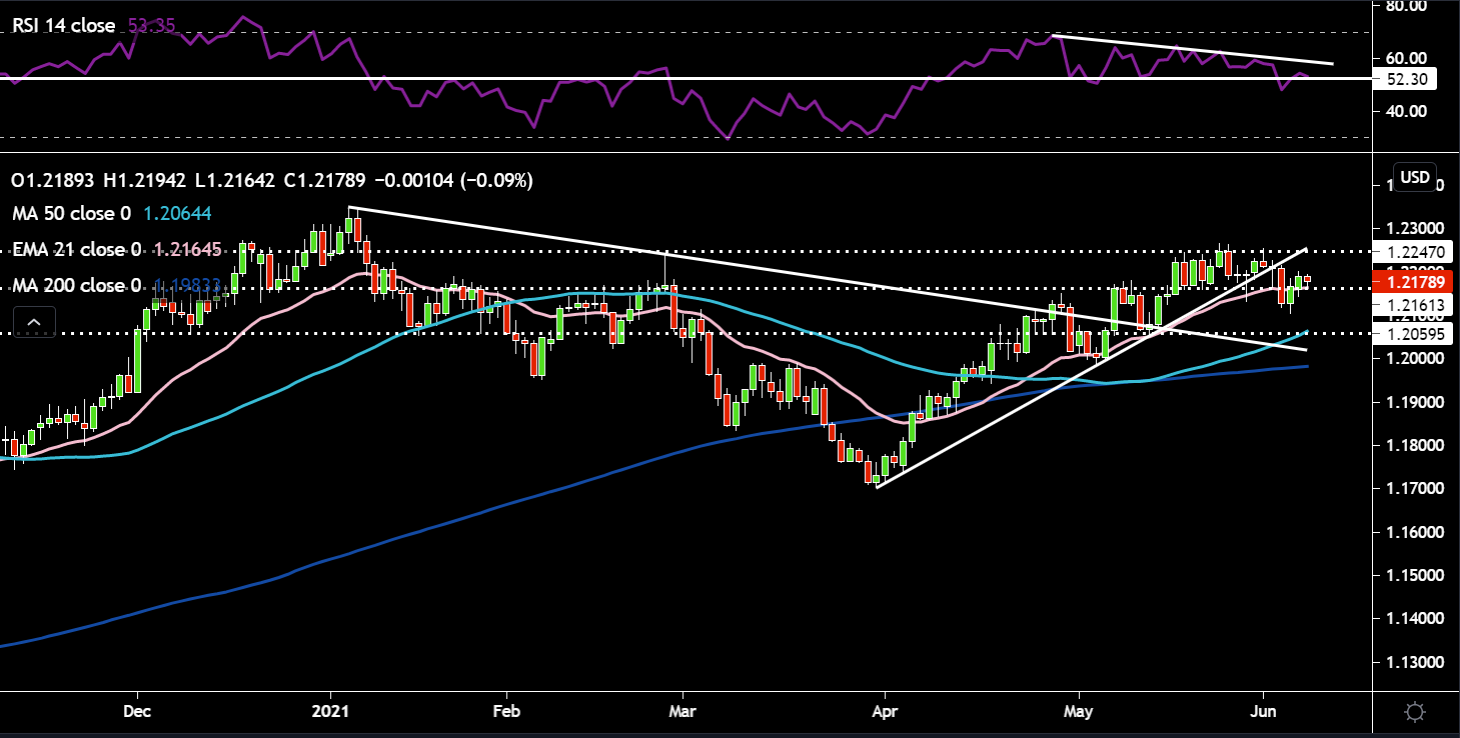The height and width of the screenshot is (738, 1460).
Task: Click the RSI 52.30 level label
Action: pos(1406,78)
